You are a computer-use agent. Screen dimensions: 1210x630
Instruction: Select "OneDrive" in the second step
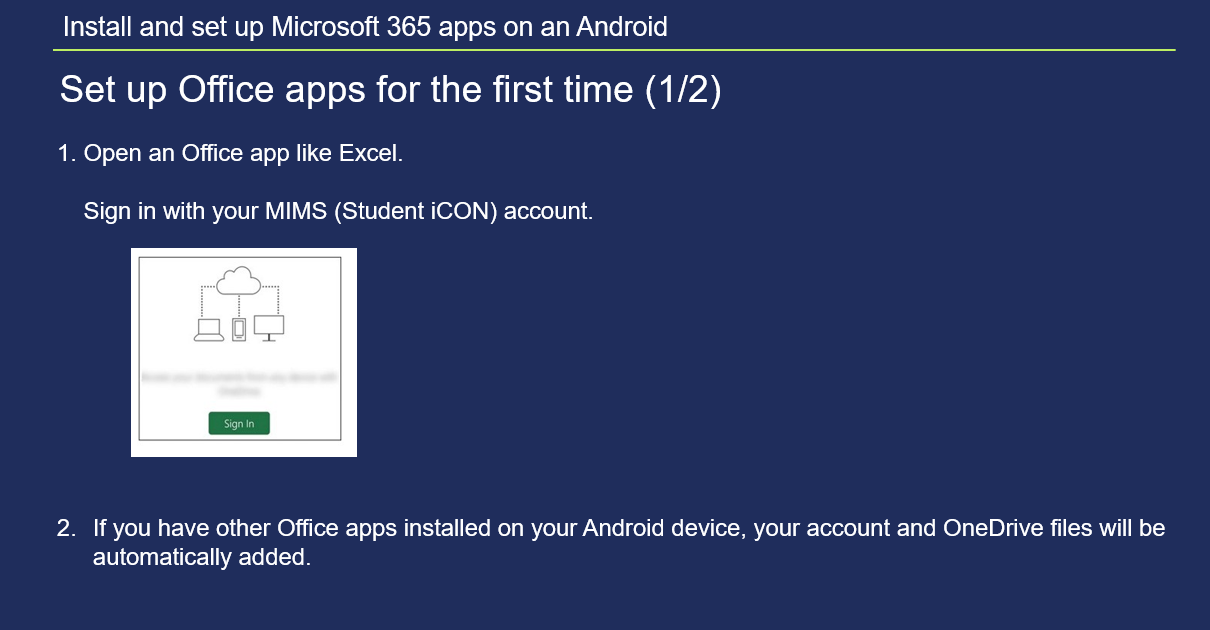click(x=991, y=528)
